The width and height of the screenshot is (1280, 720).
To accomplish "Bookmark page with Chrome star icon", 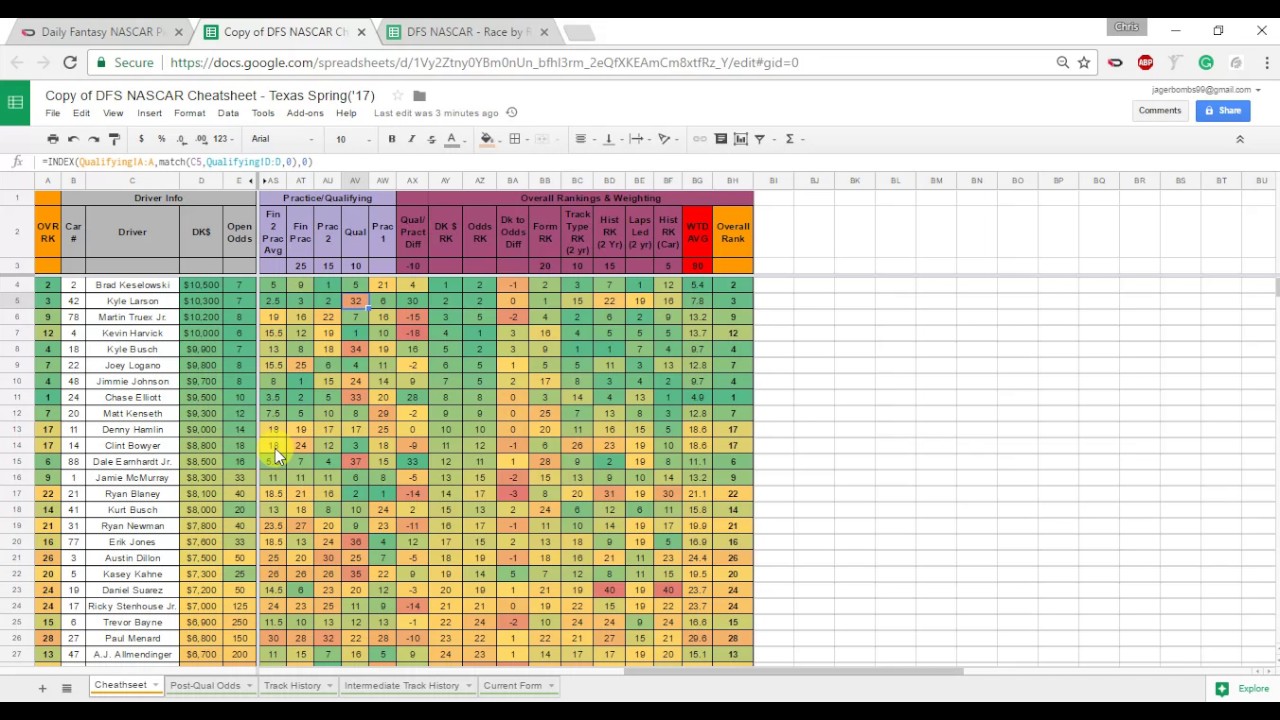I will click(1084, 62).
